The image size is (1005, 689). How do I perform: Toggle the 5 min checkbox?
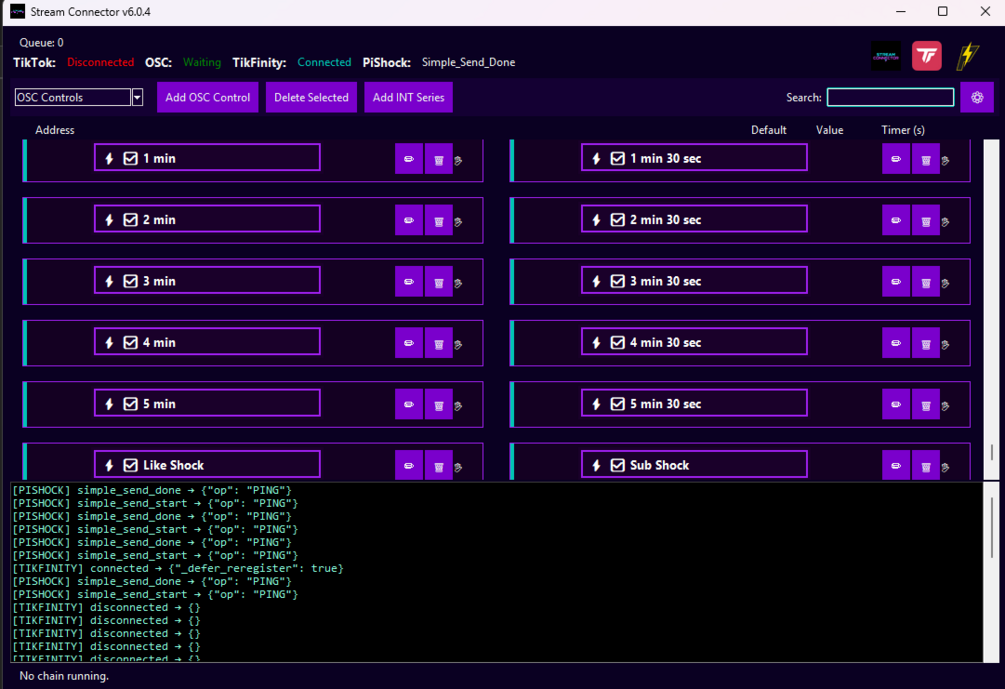click(x=131, y=404)
